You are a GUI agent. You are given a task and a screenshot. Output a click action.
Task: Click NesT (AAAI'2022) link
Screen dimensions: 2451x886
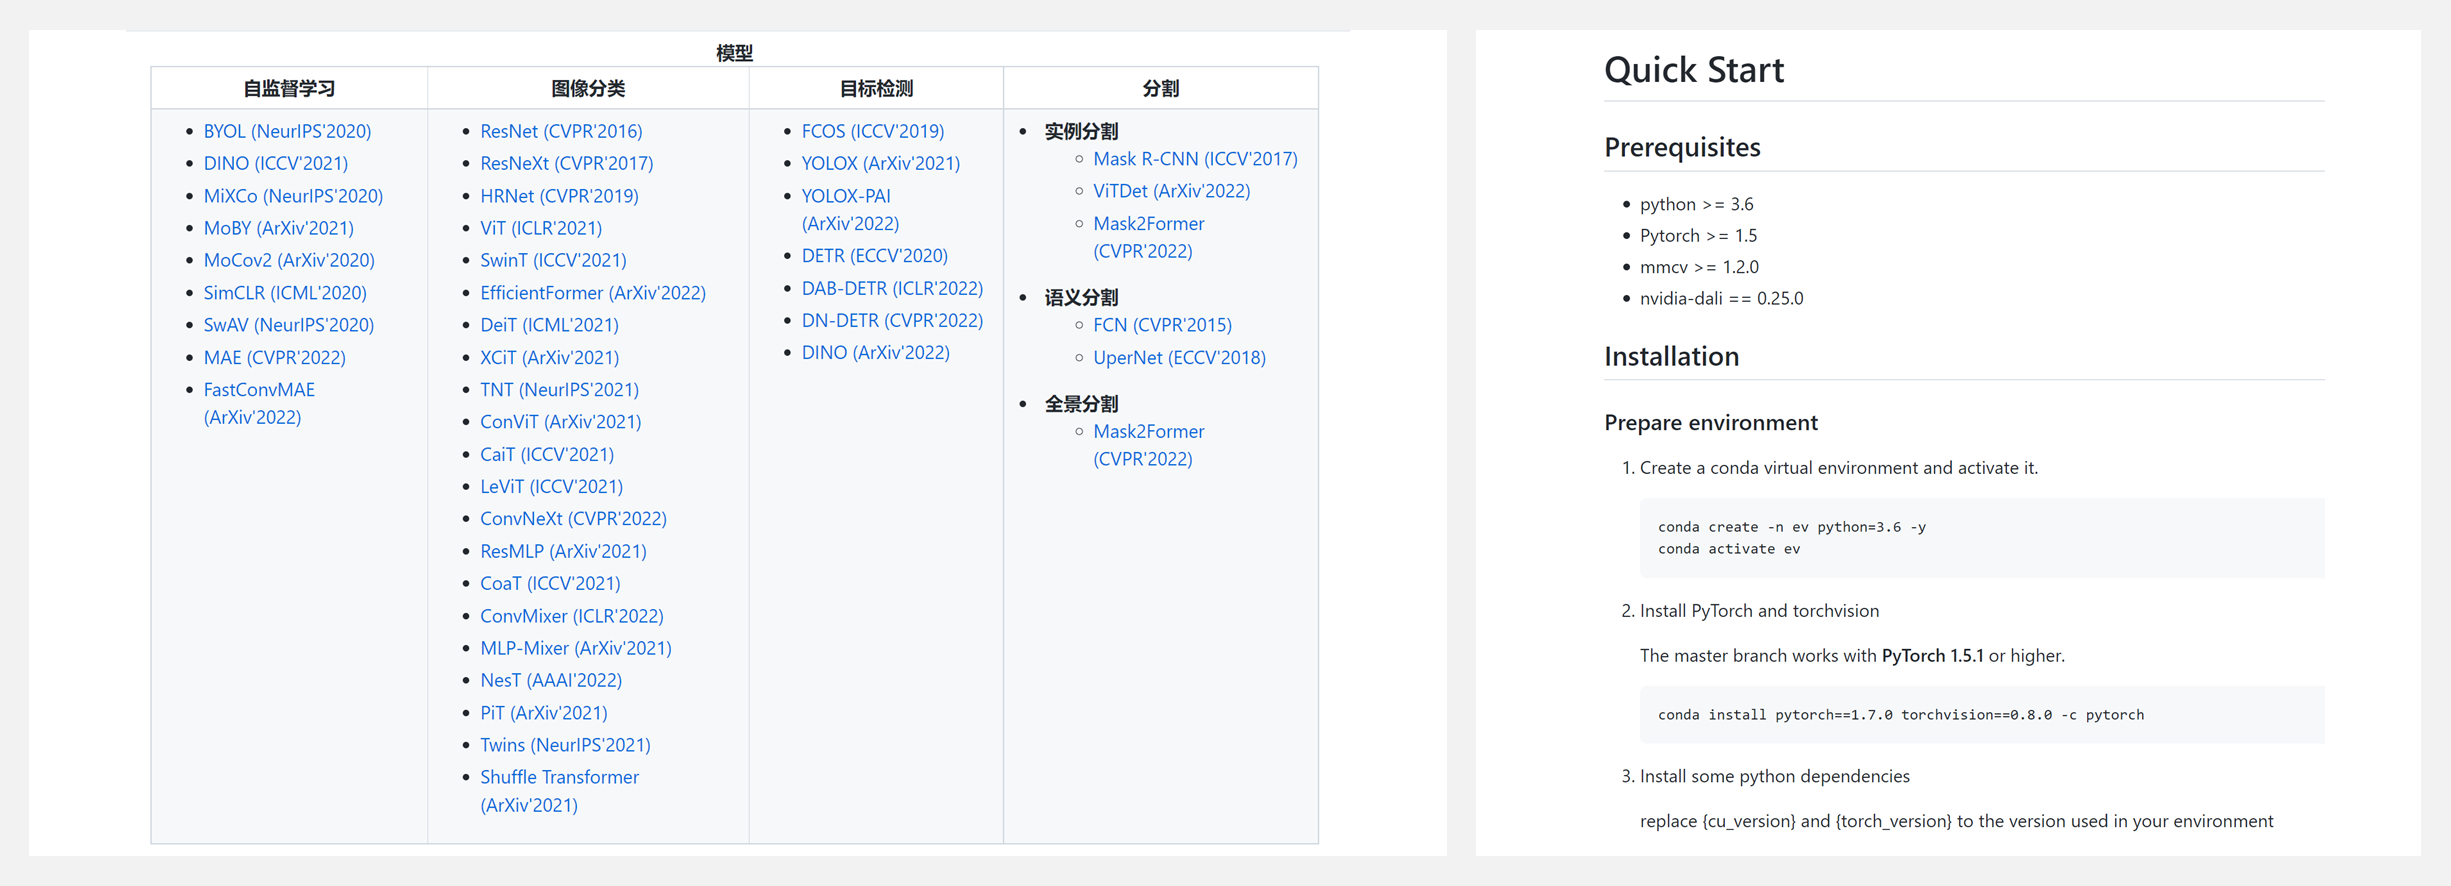pos(551,680)
